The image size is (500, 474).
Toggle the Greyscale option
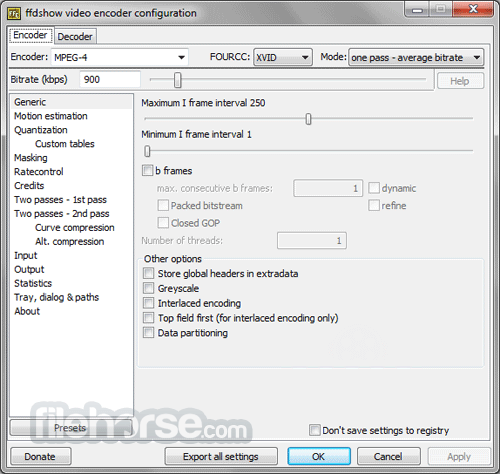click(x=148, y=288)
